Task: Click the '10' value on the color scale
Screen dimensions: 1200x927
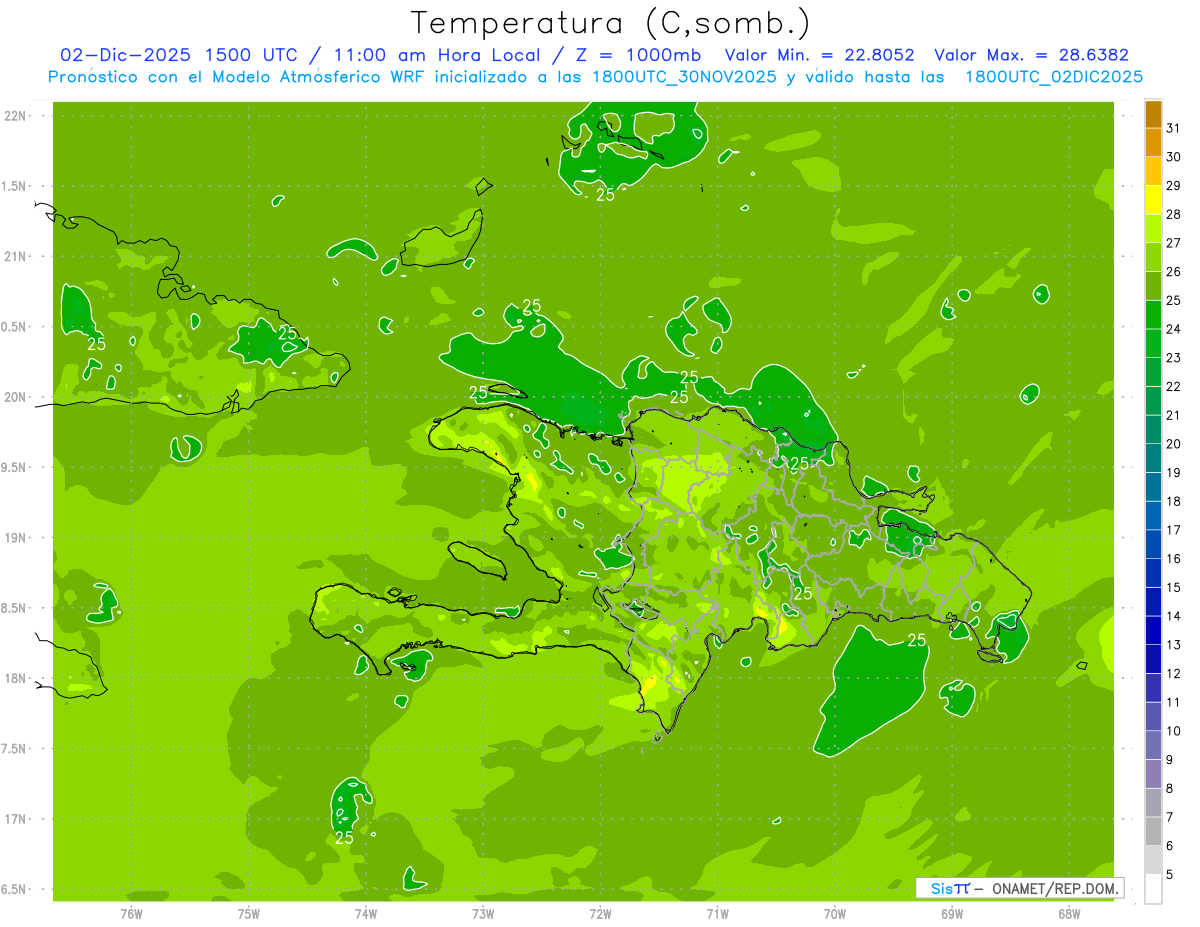Action: point(1174,731)
